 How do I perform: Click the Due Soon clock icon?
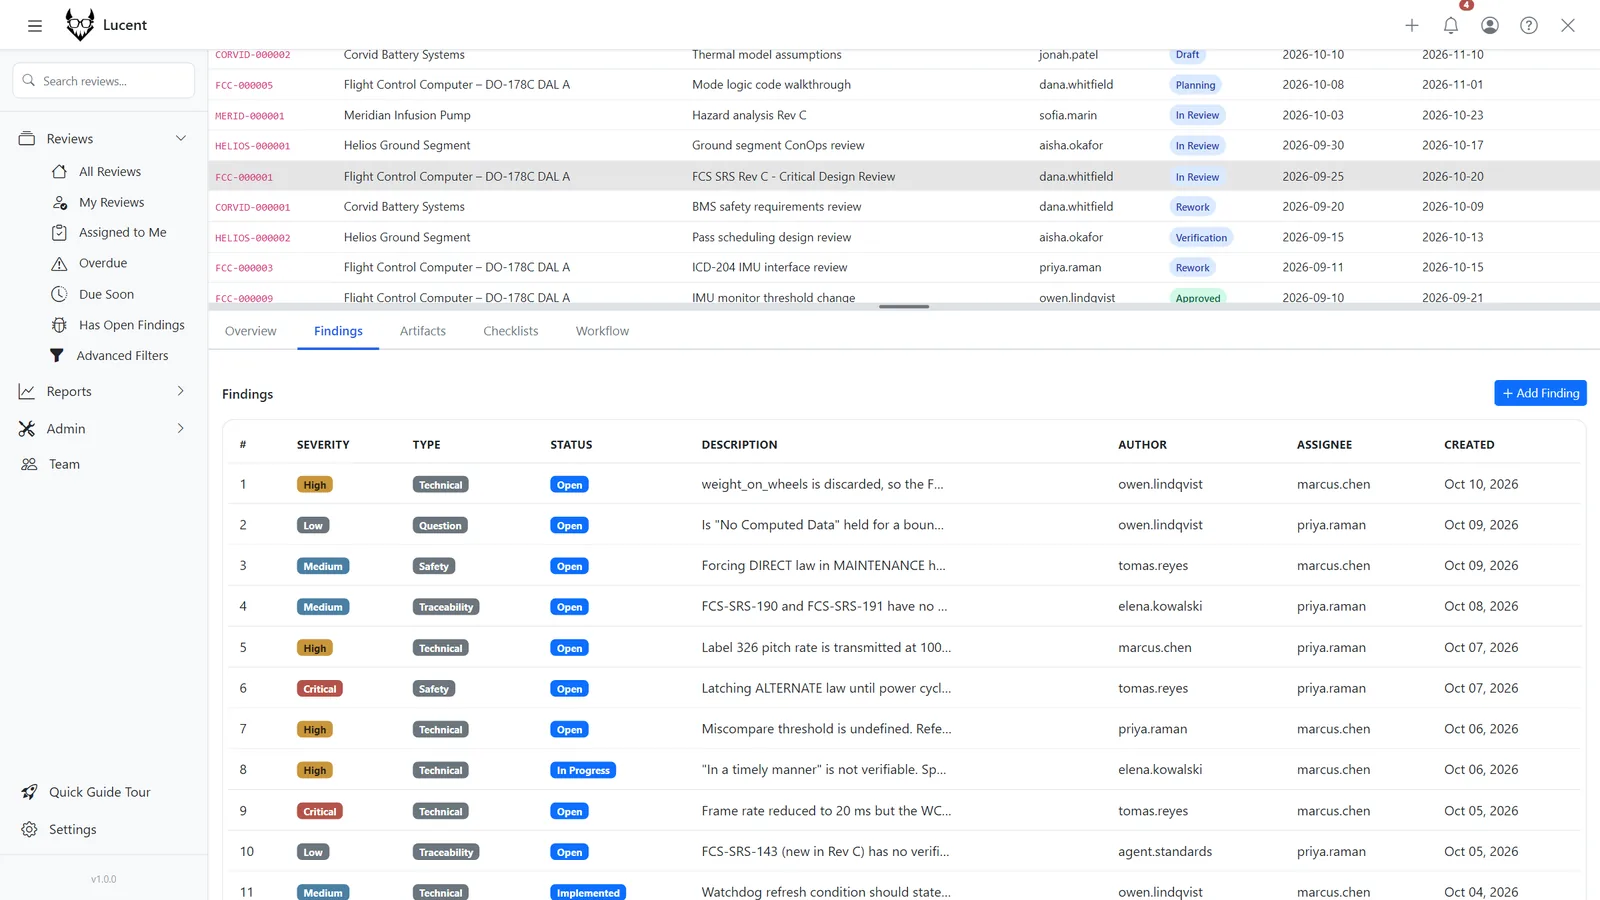tap(60, 295)
